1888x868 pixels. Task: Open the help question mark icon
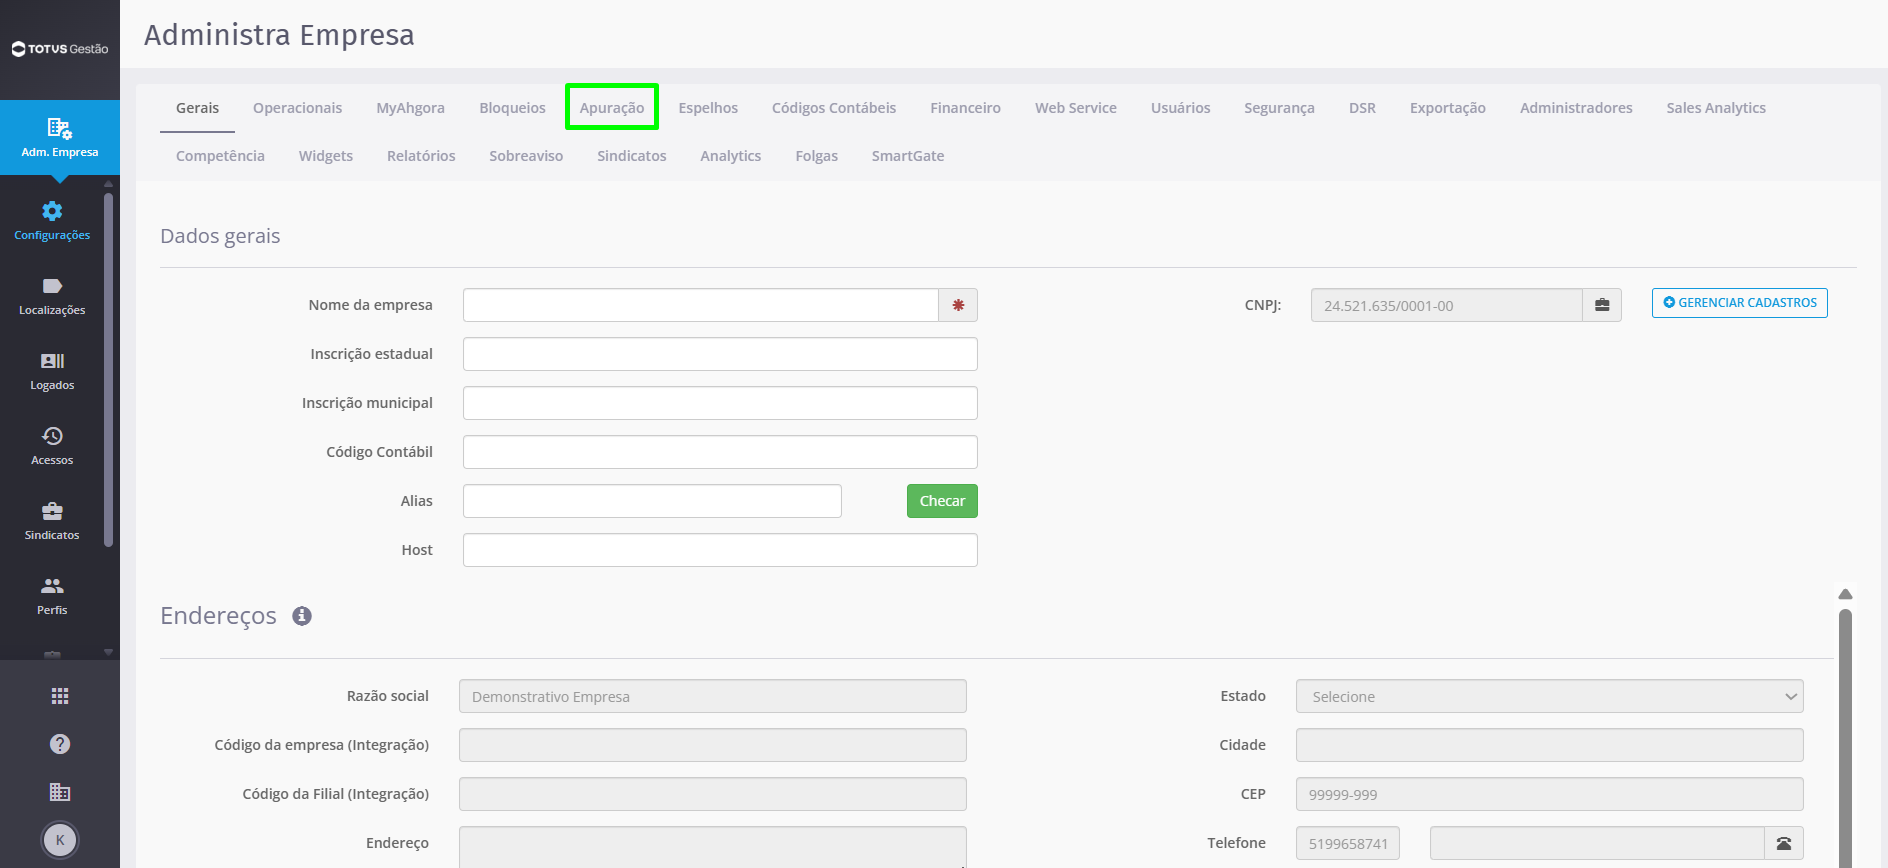coord(60,744)
